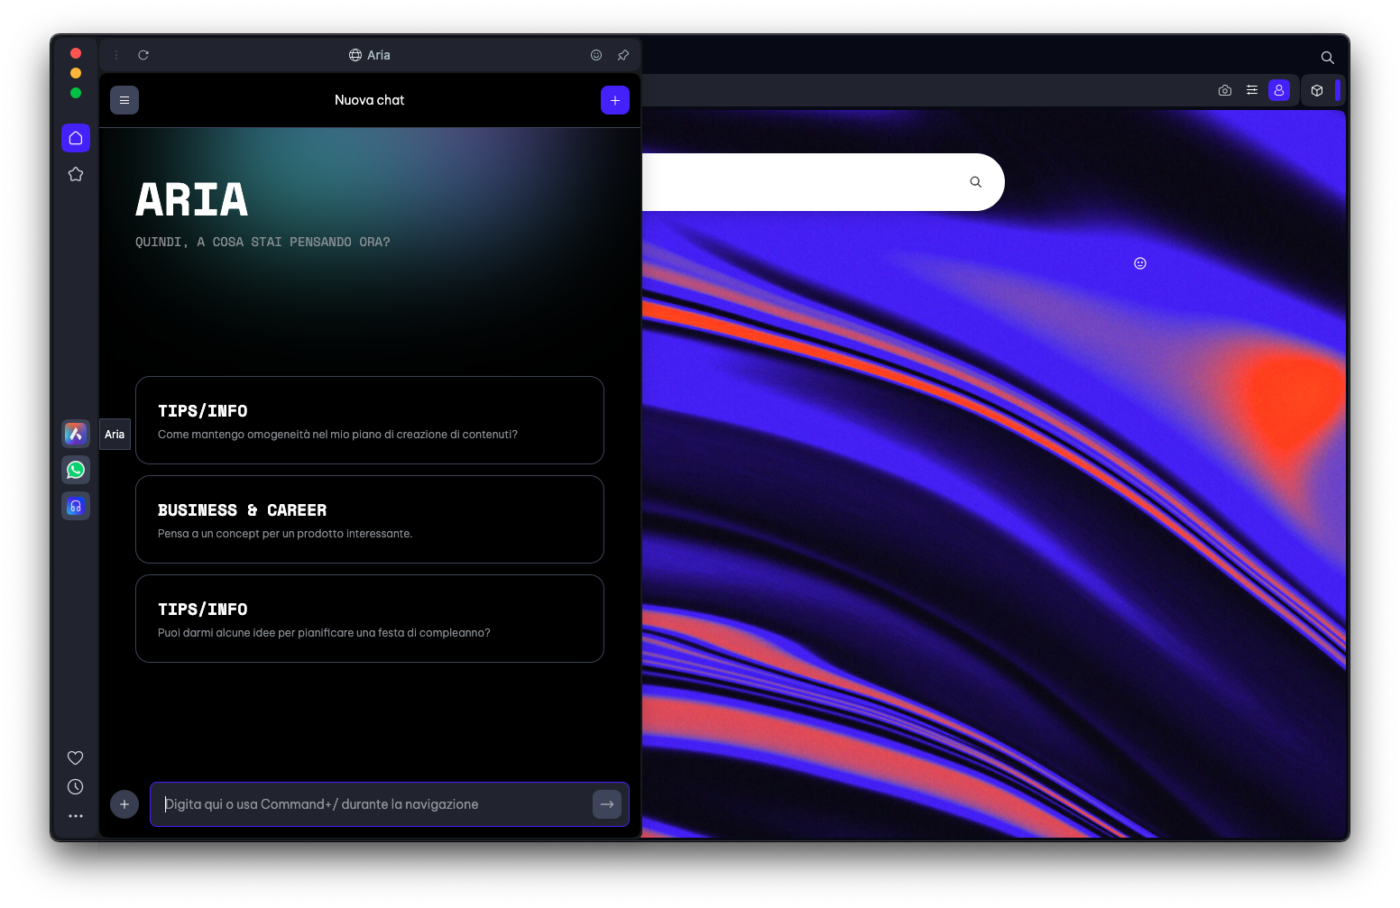Click the three-dot panel options beside reload
Viewport: 1400px width, 908px height.
116,55
